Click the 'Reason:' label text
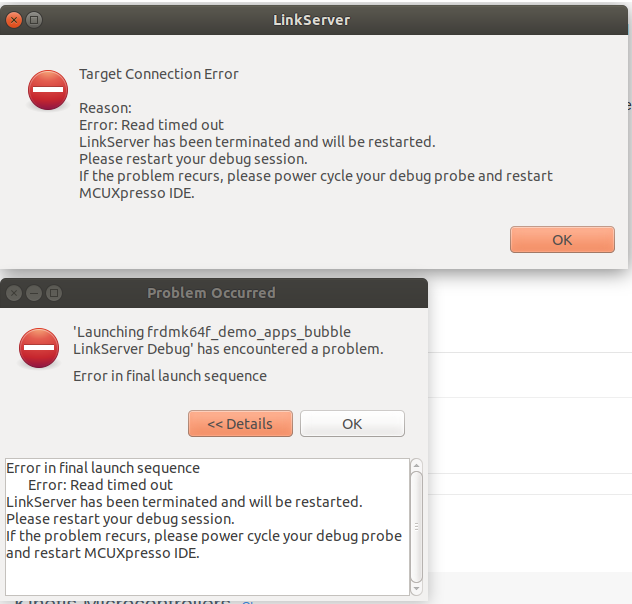This screenshot has height=604, width=632. coord(105,108)
